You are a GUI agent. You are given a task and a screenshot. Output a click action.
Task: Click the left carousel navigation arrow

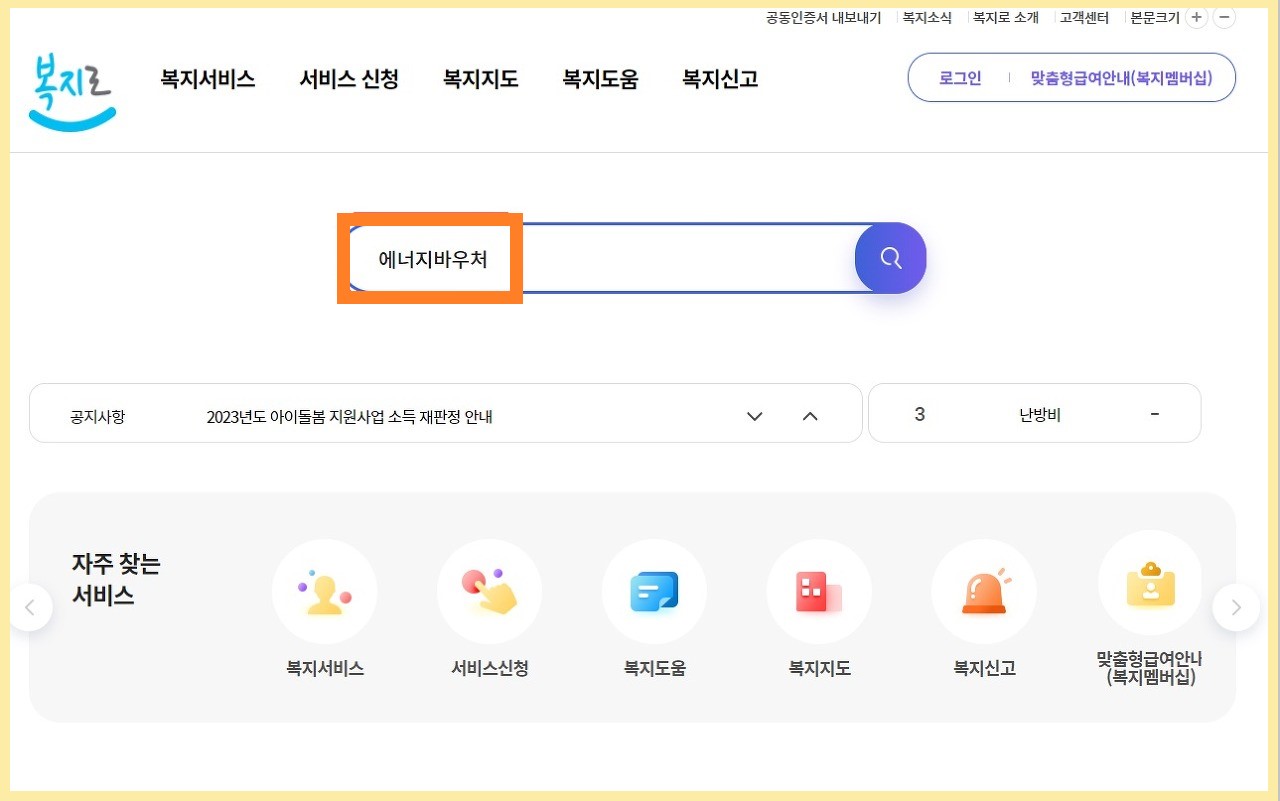33,607
